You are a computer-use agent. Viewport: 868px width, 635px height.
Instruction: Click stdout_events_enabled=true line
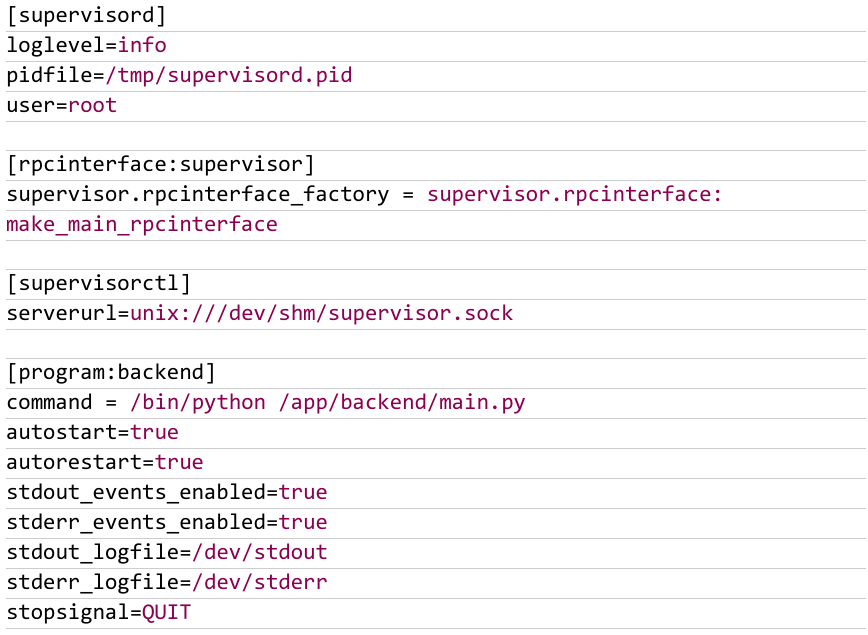[167, 492]
